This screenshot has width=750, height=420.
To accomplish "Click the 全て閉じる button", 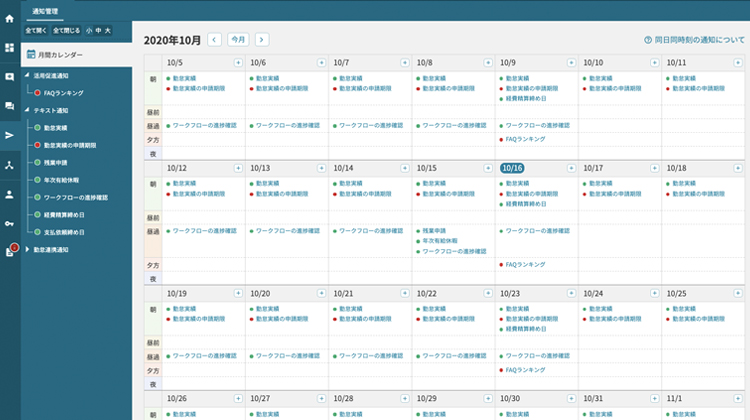I will click(66, 31).
